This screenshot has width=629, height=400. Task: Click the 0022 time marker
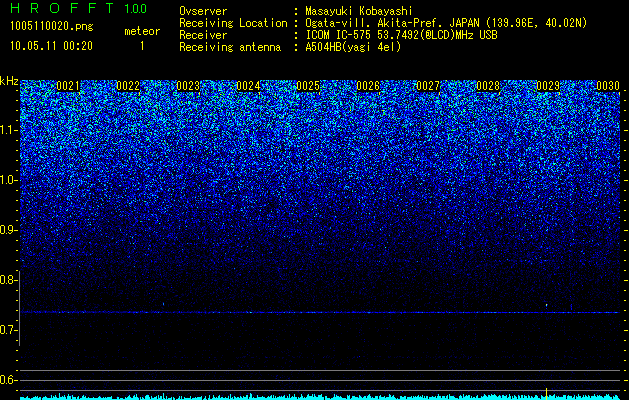128,86
